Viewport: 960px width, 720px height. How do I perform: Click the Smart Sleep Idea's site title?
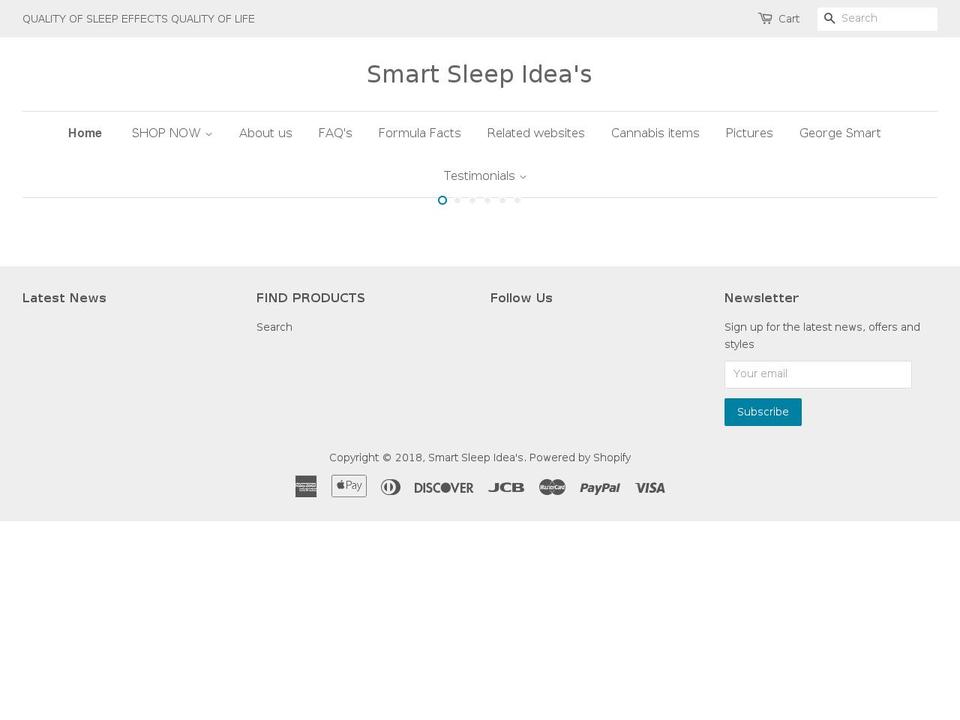pos(479,74)
